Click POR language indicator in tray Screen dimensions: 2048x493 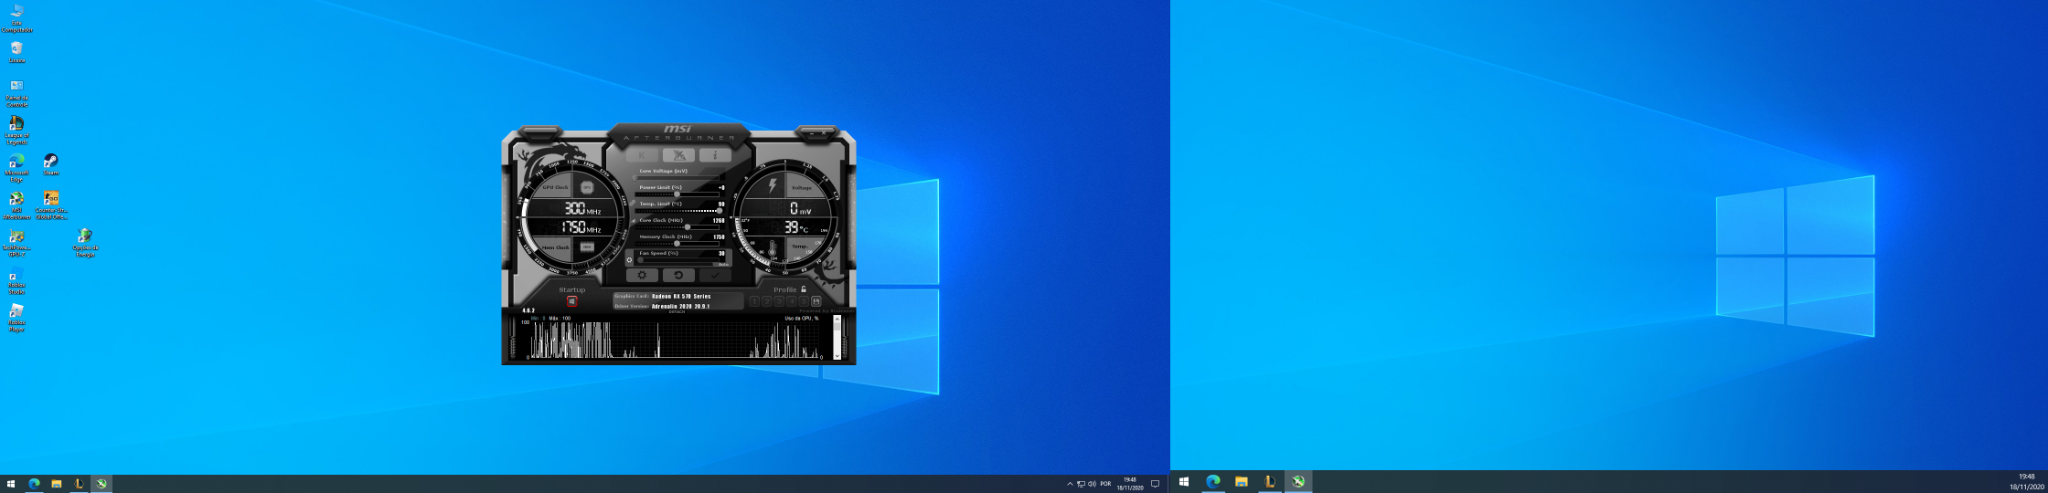1105,484
